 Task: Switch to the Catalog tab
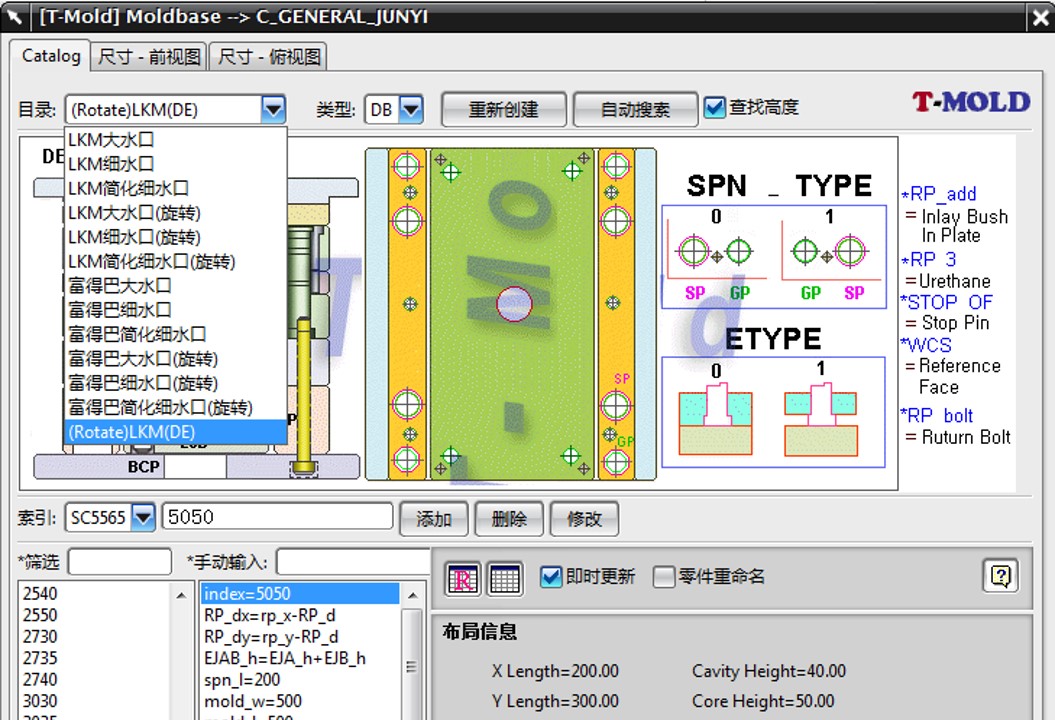click(x=50, y=55)
